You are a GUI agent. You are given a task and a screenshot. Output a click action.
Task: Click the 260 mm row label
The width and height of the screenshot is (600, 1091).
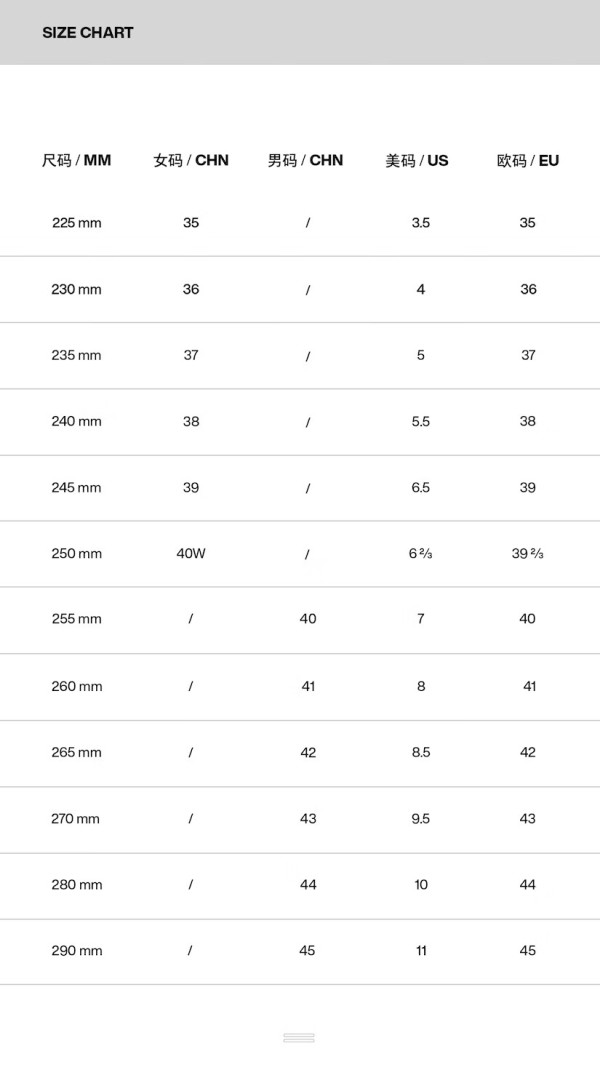pyautogui.click(x=77, y=686)
